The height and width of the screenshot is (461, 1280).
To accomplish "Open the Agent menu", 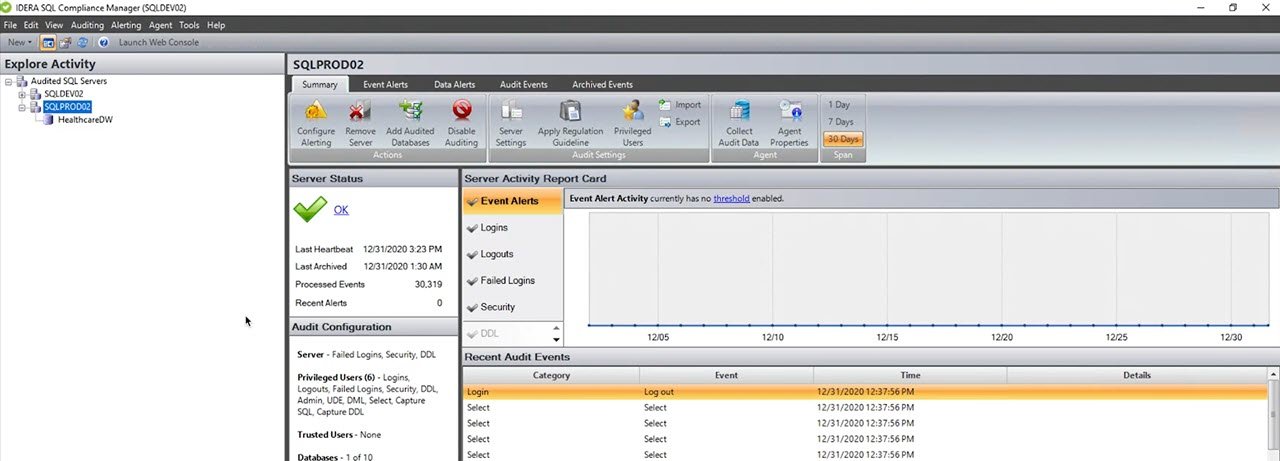I will 160,25.
